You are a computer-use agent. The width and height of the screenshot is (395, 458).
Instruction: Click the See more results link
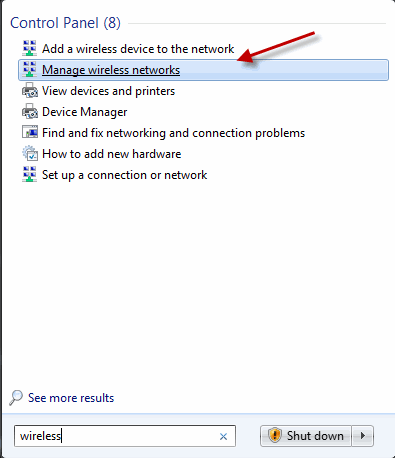71,398
